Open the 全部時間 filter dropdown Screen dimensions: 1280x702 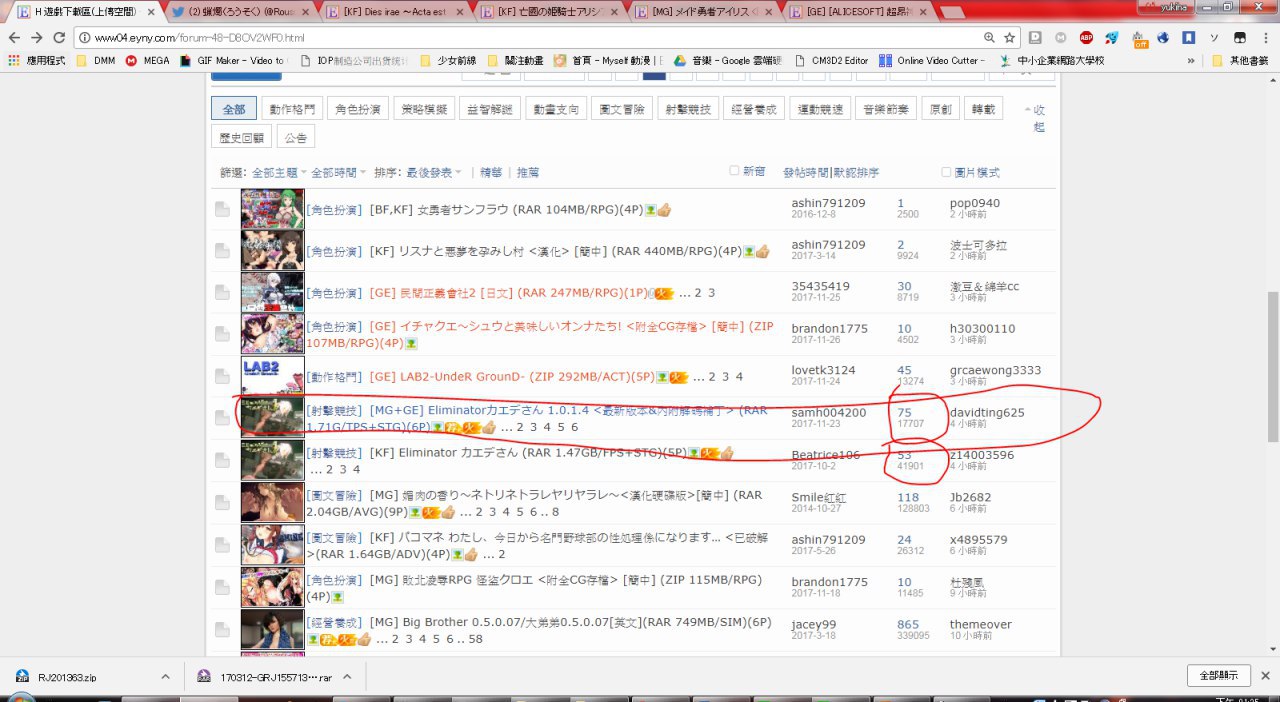(338, 172)
